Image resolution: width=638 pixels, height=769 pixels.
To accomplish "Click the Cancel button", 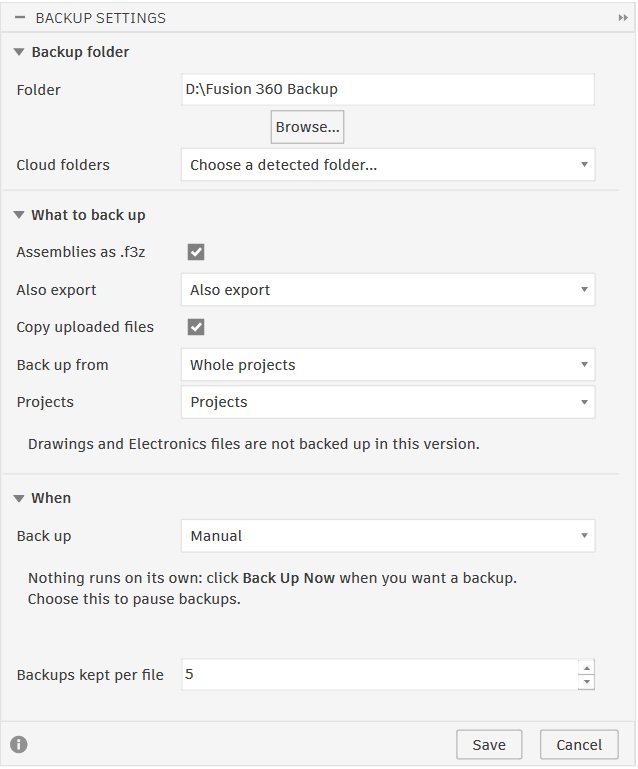I will click(x=579, y=745).
